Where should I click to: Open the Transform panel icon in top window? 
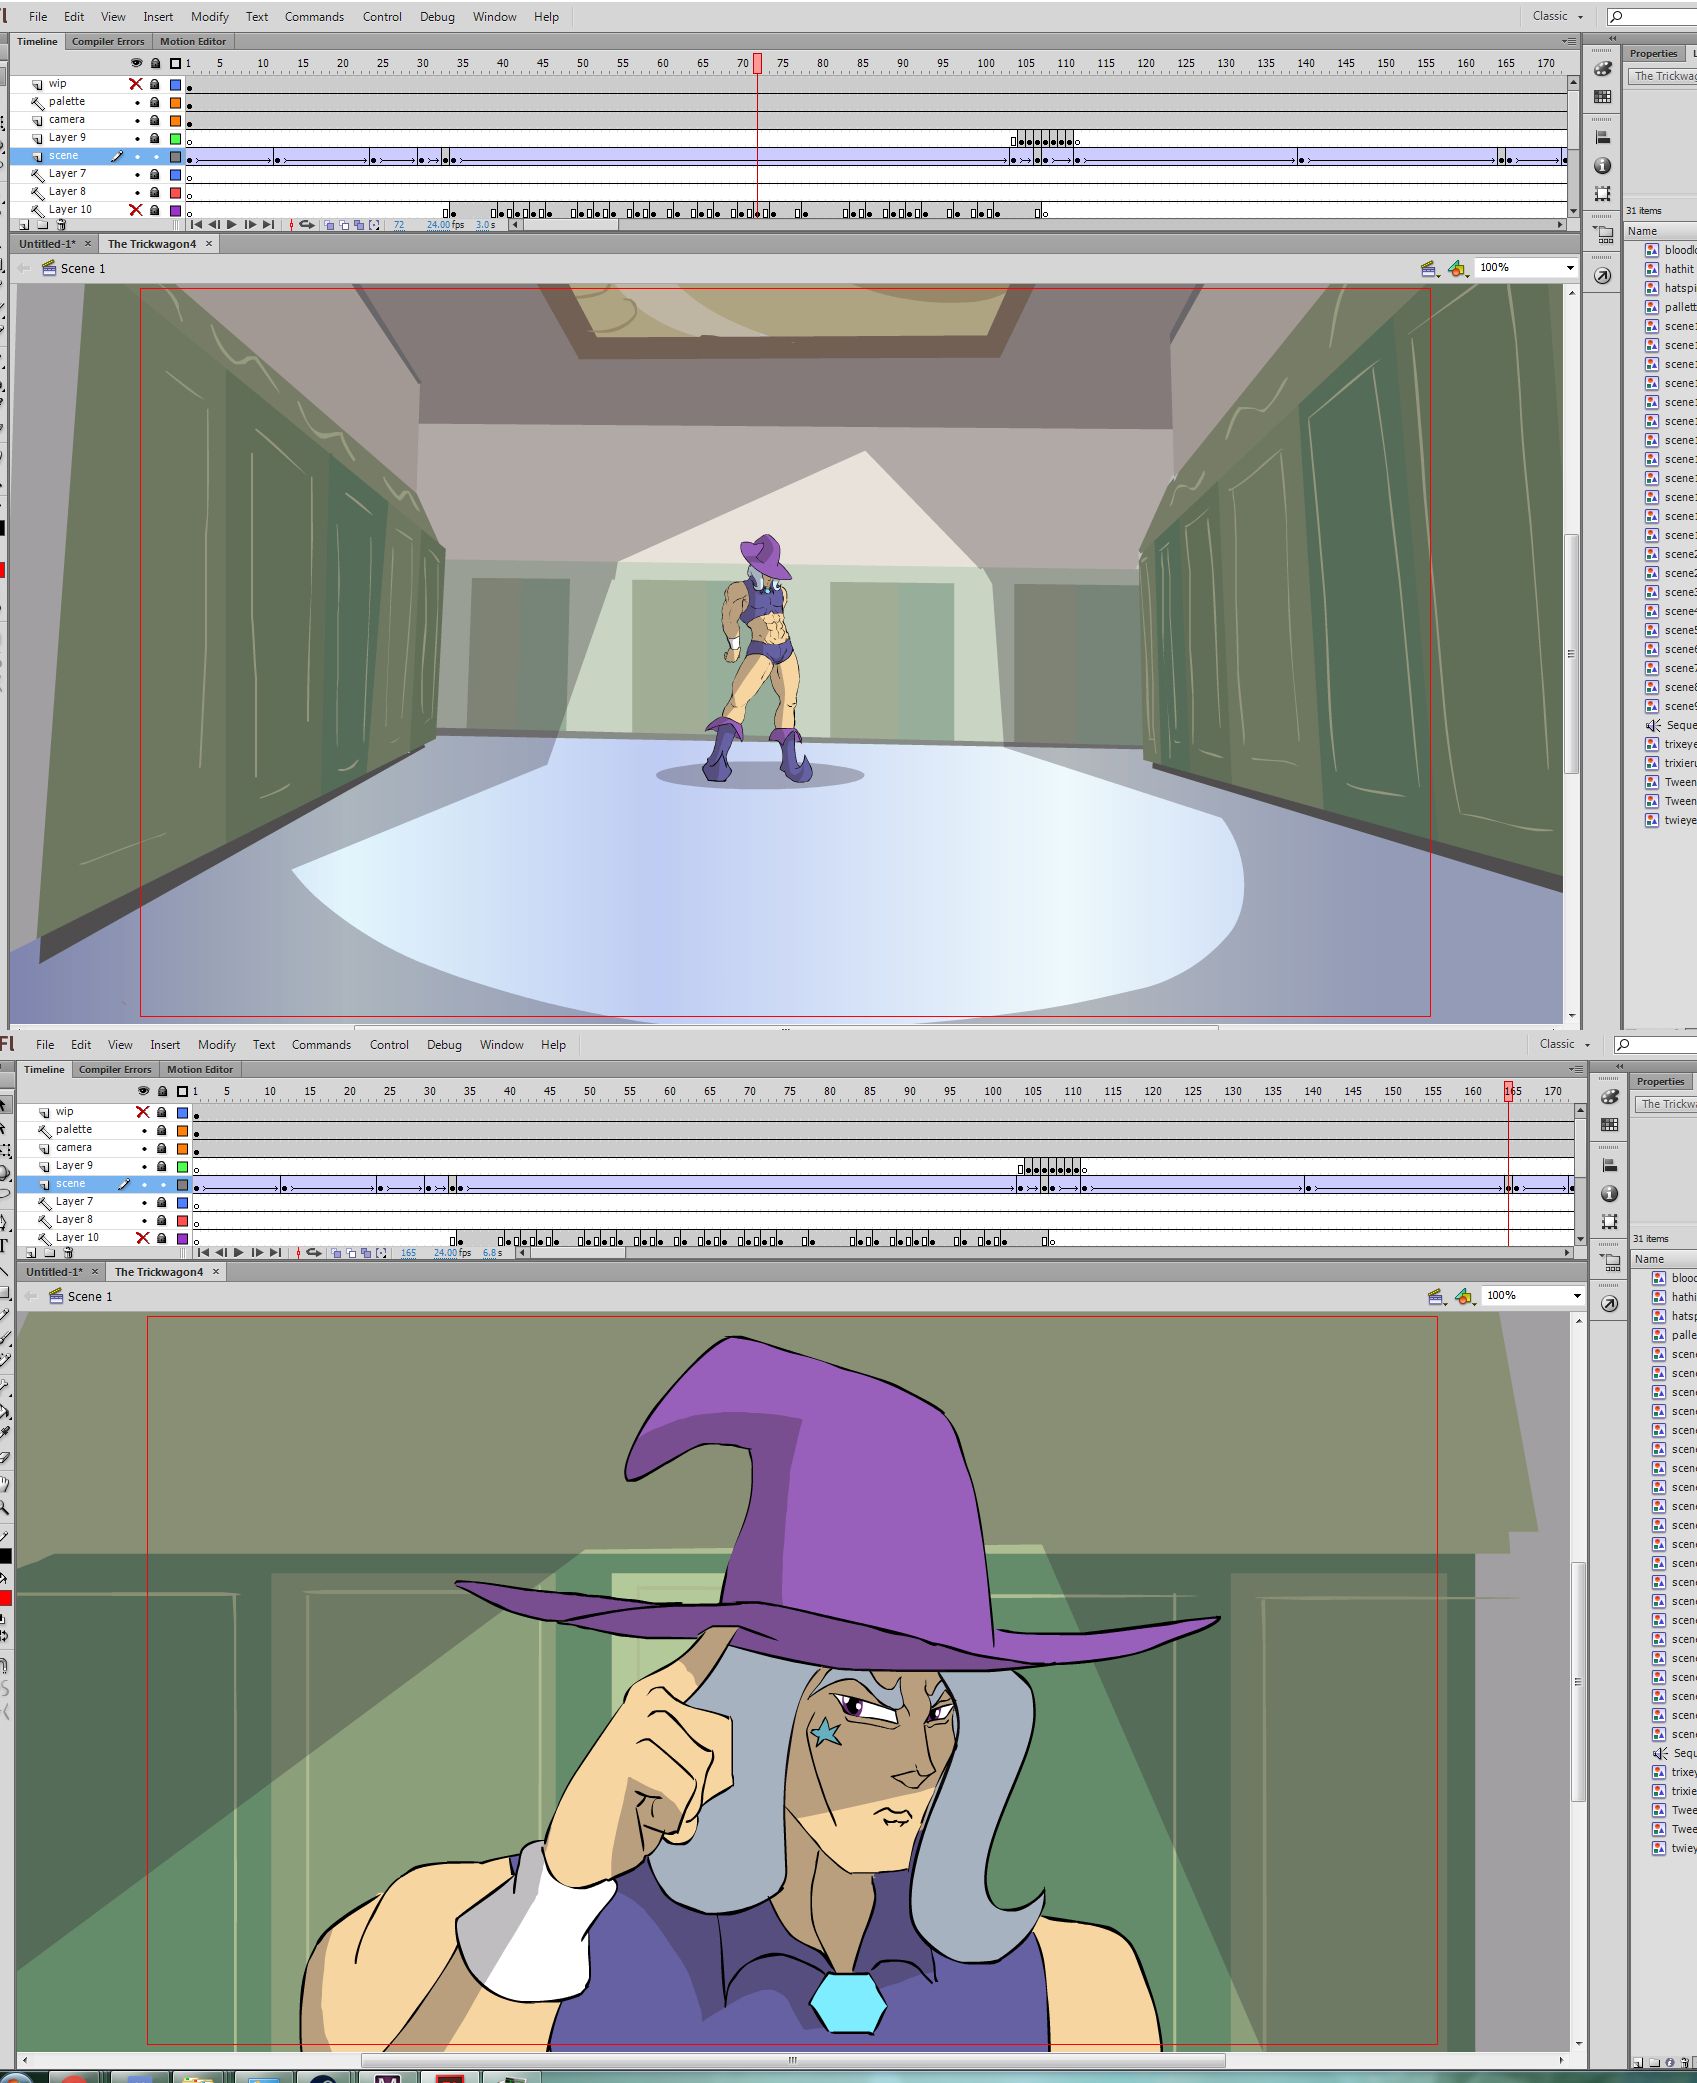[x=1603, y=194]
